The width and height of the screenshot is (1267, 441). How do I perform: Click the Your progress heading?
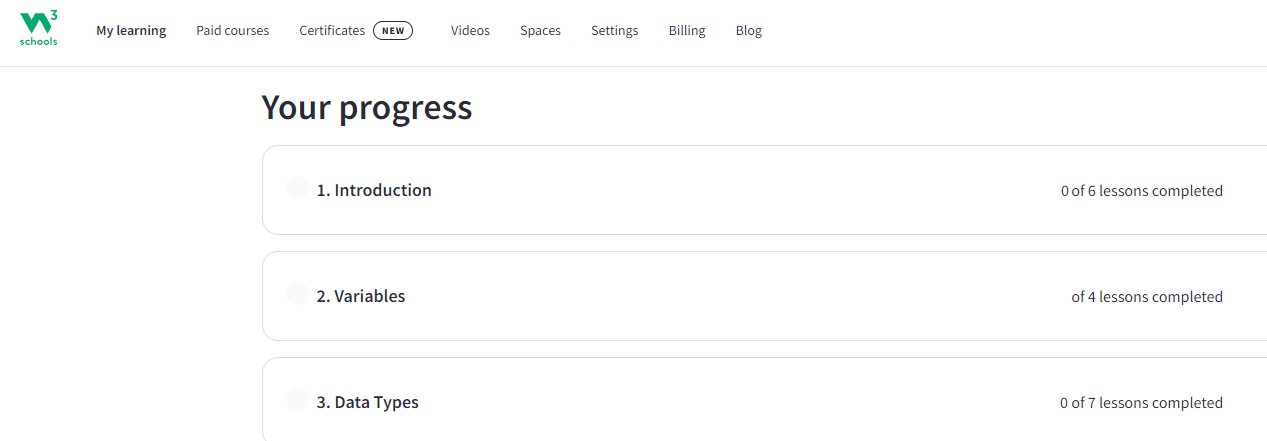pyautogui.click(x=366, y=107)
